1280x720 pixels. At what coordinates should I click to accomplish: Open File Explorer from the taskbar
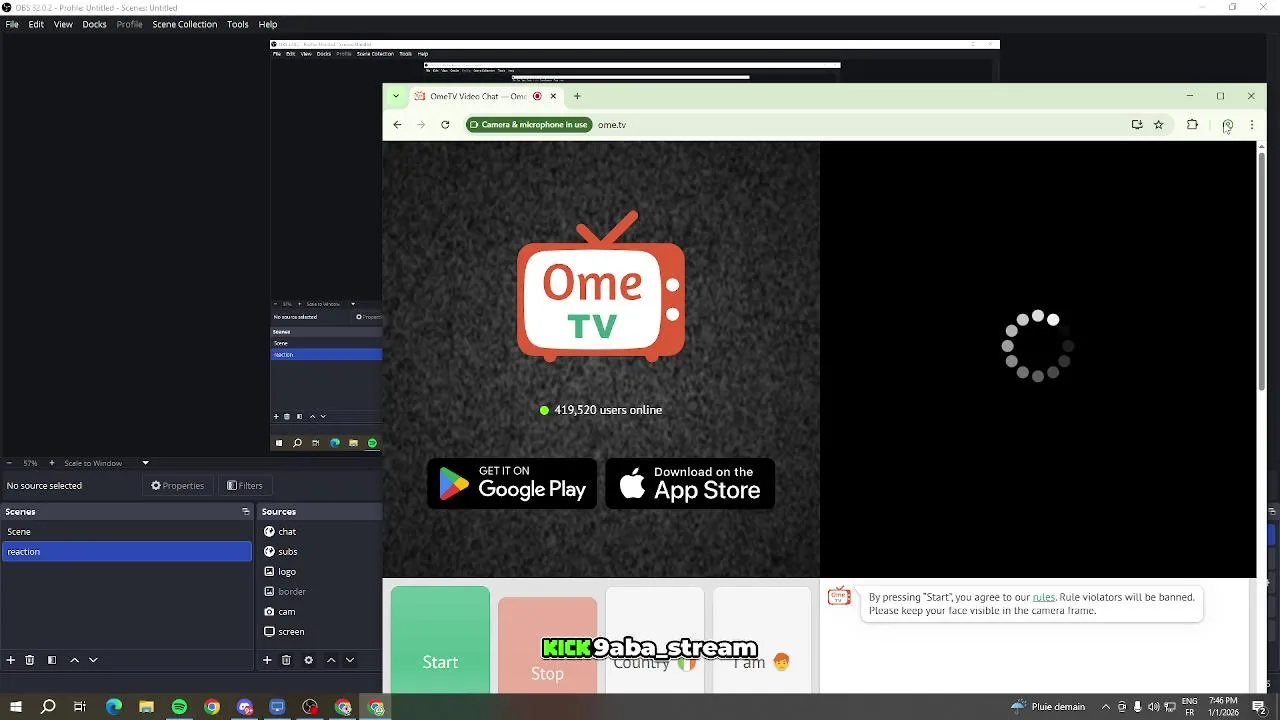click(x=146, y=707)
